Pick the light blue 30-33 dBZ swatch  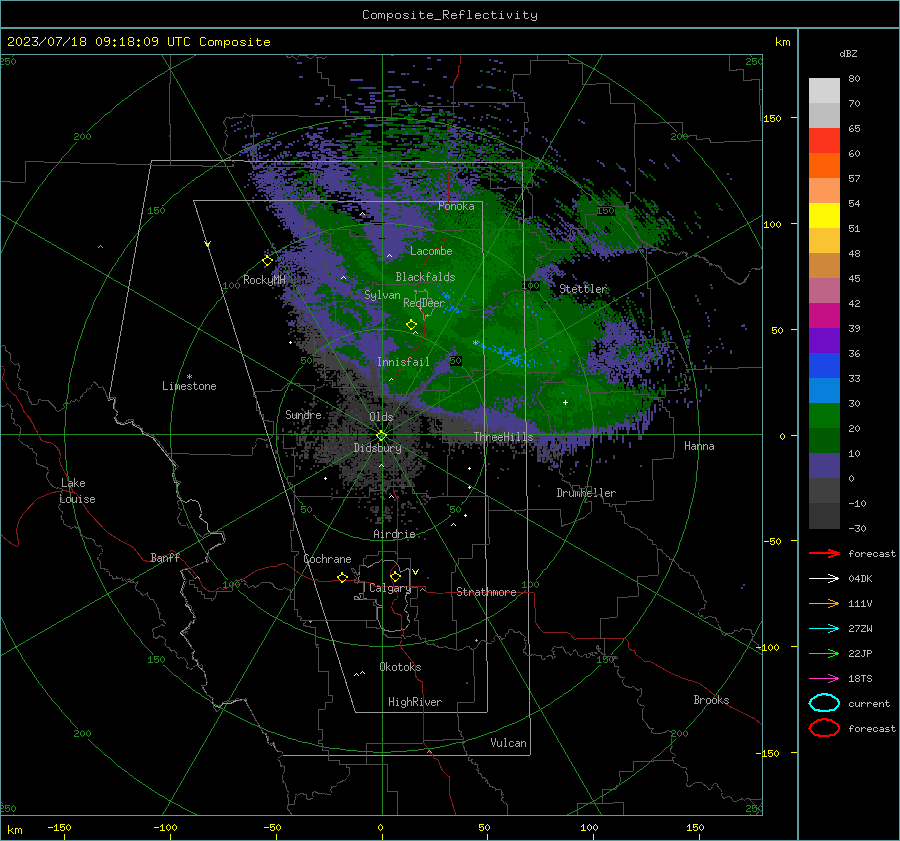pos(824,390)
